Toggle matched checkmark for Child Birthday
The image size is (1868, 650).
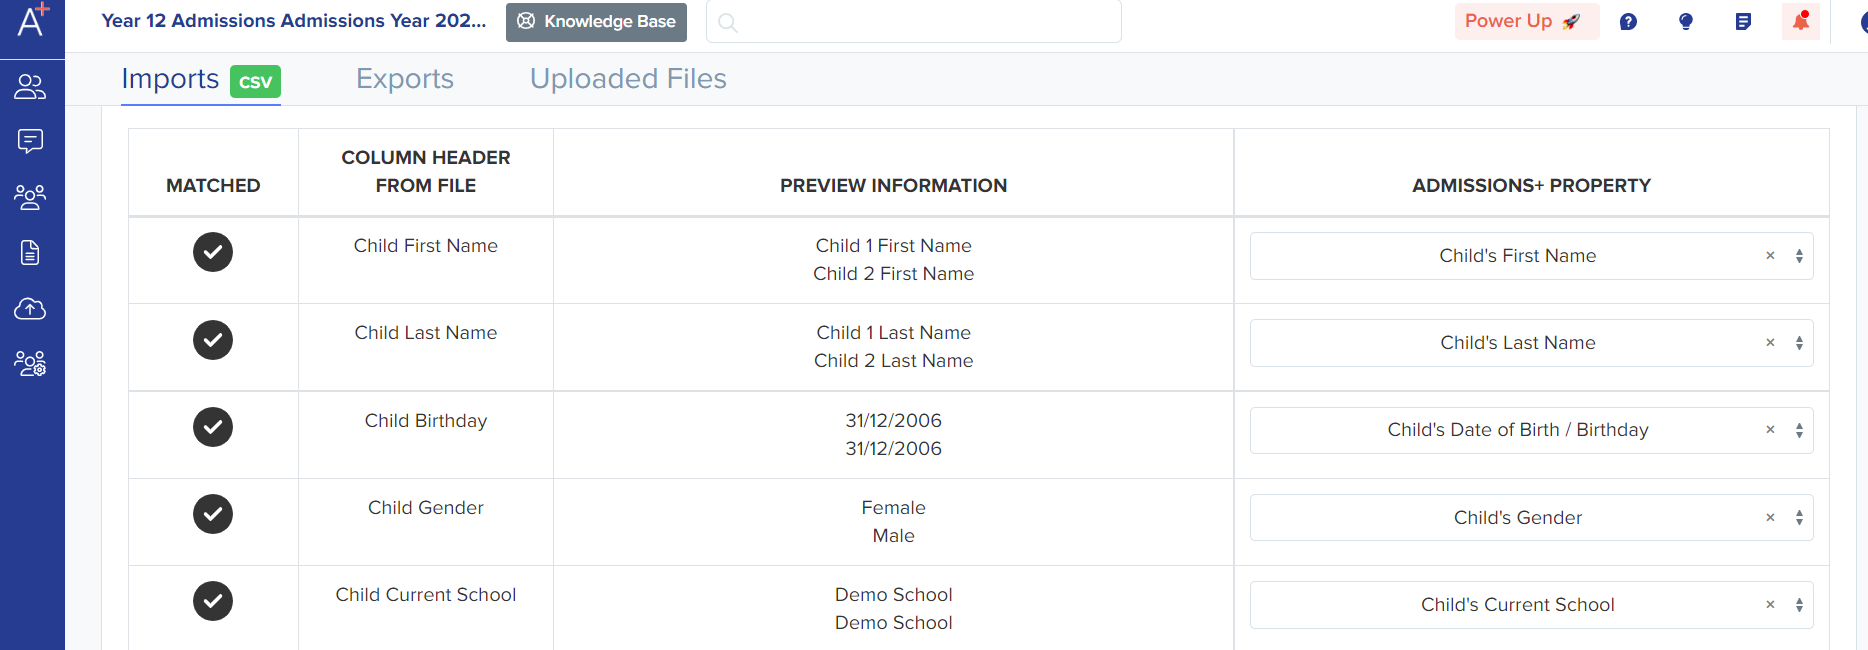pos(213,427)
